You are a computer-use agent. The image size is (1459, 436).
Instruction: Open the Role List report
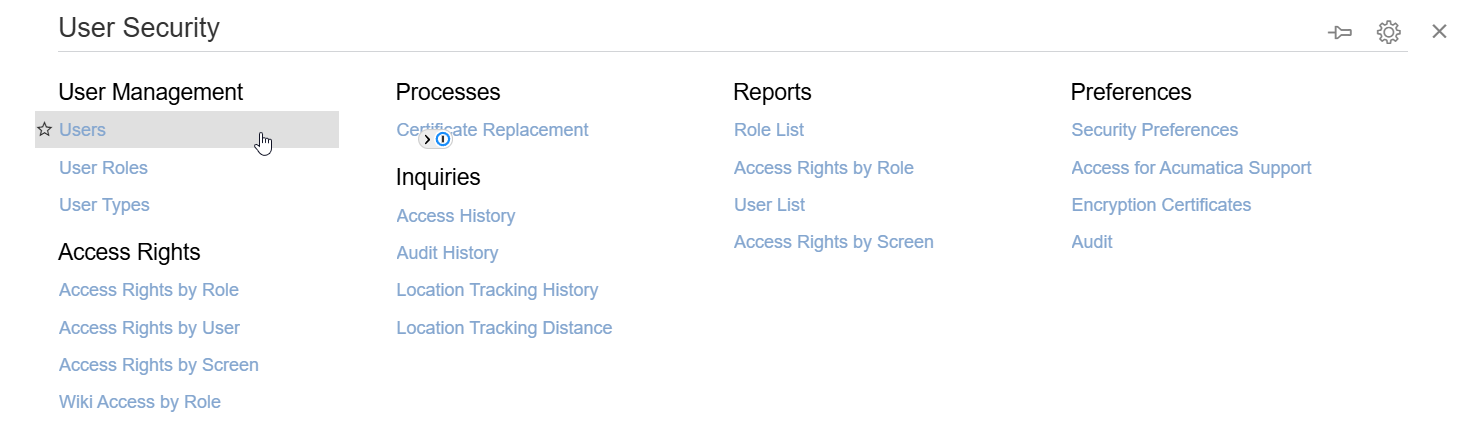click(768, 130)
